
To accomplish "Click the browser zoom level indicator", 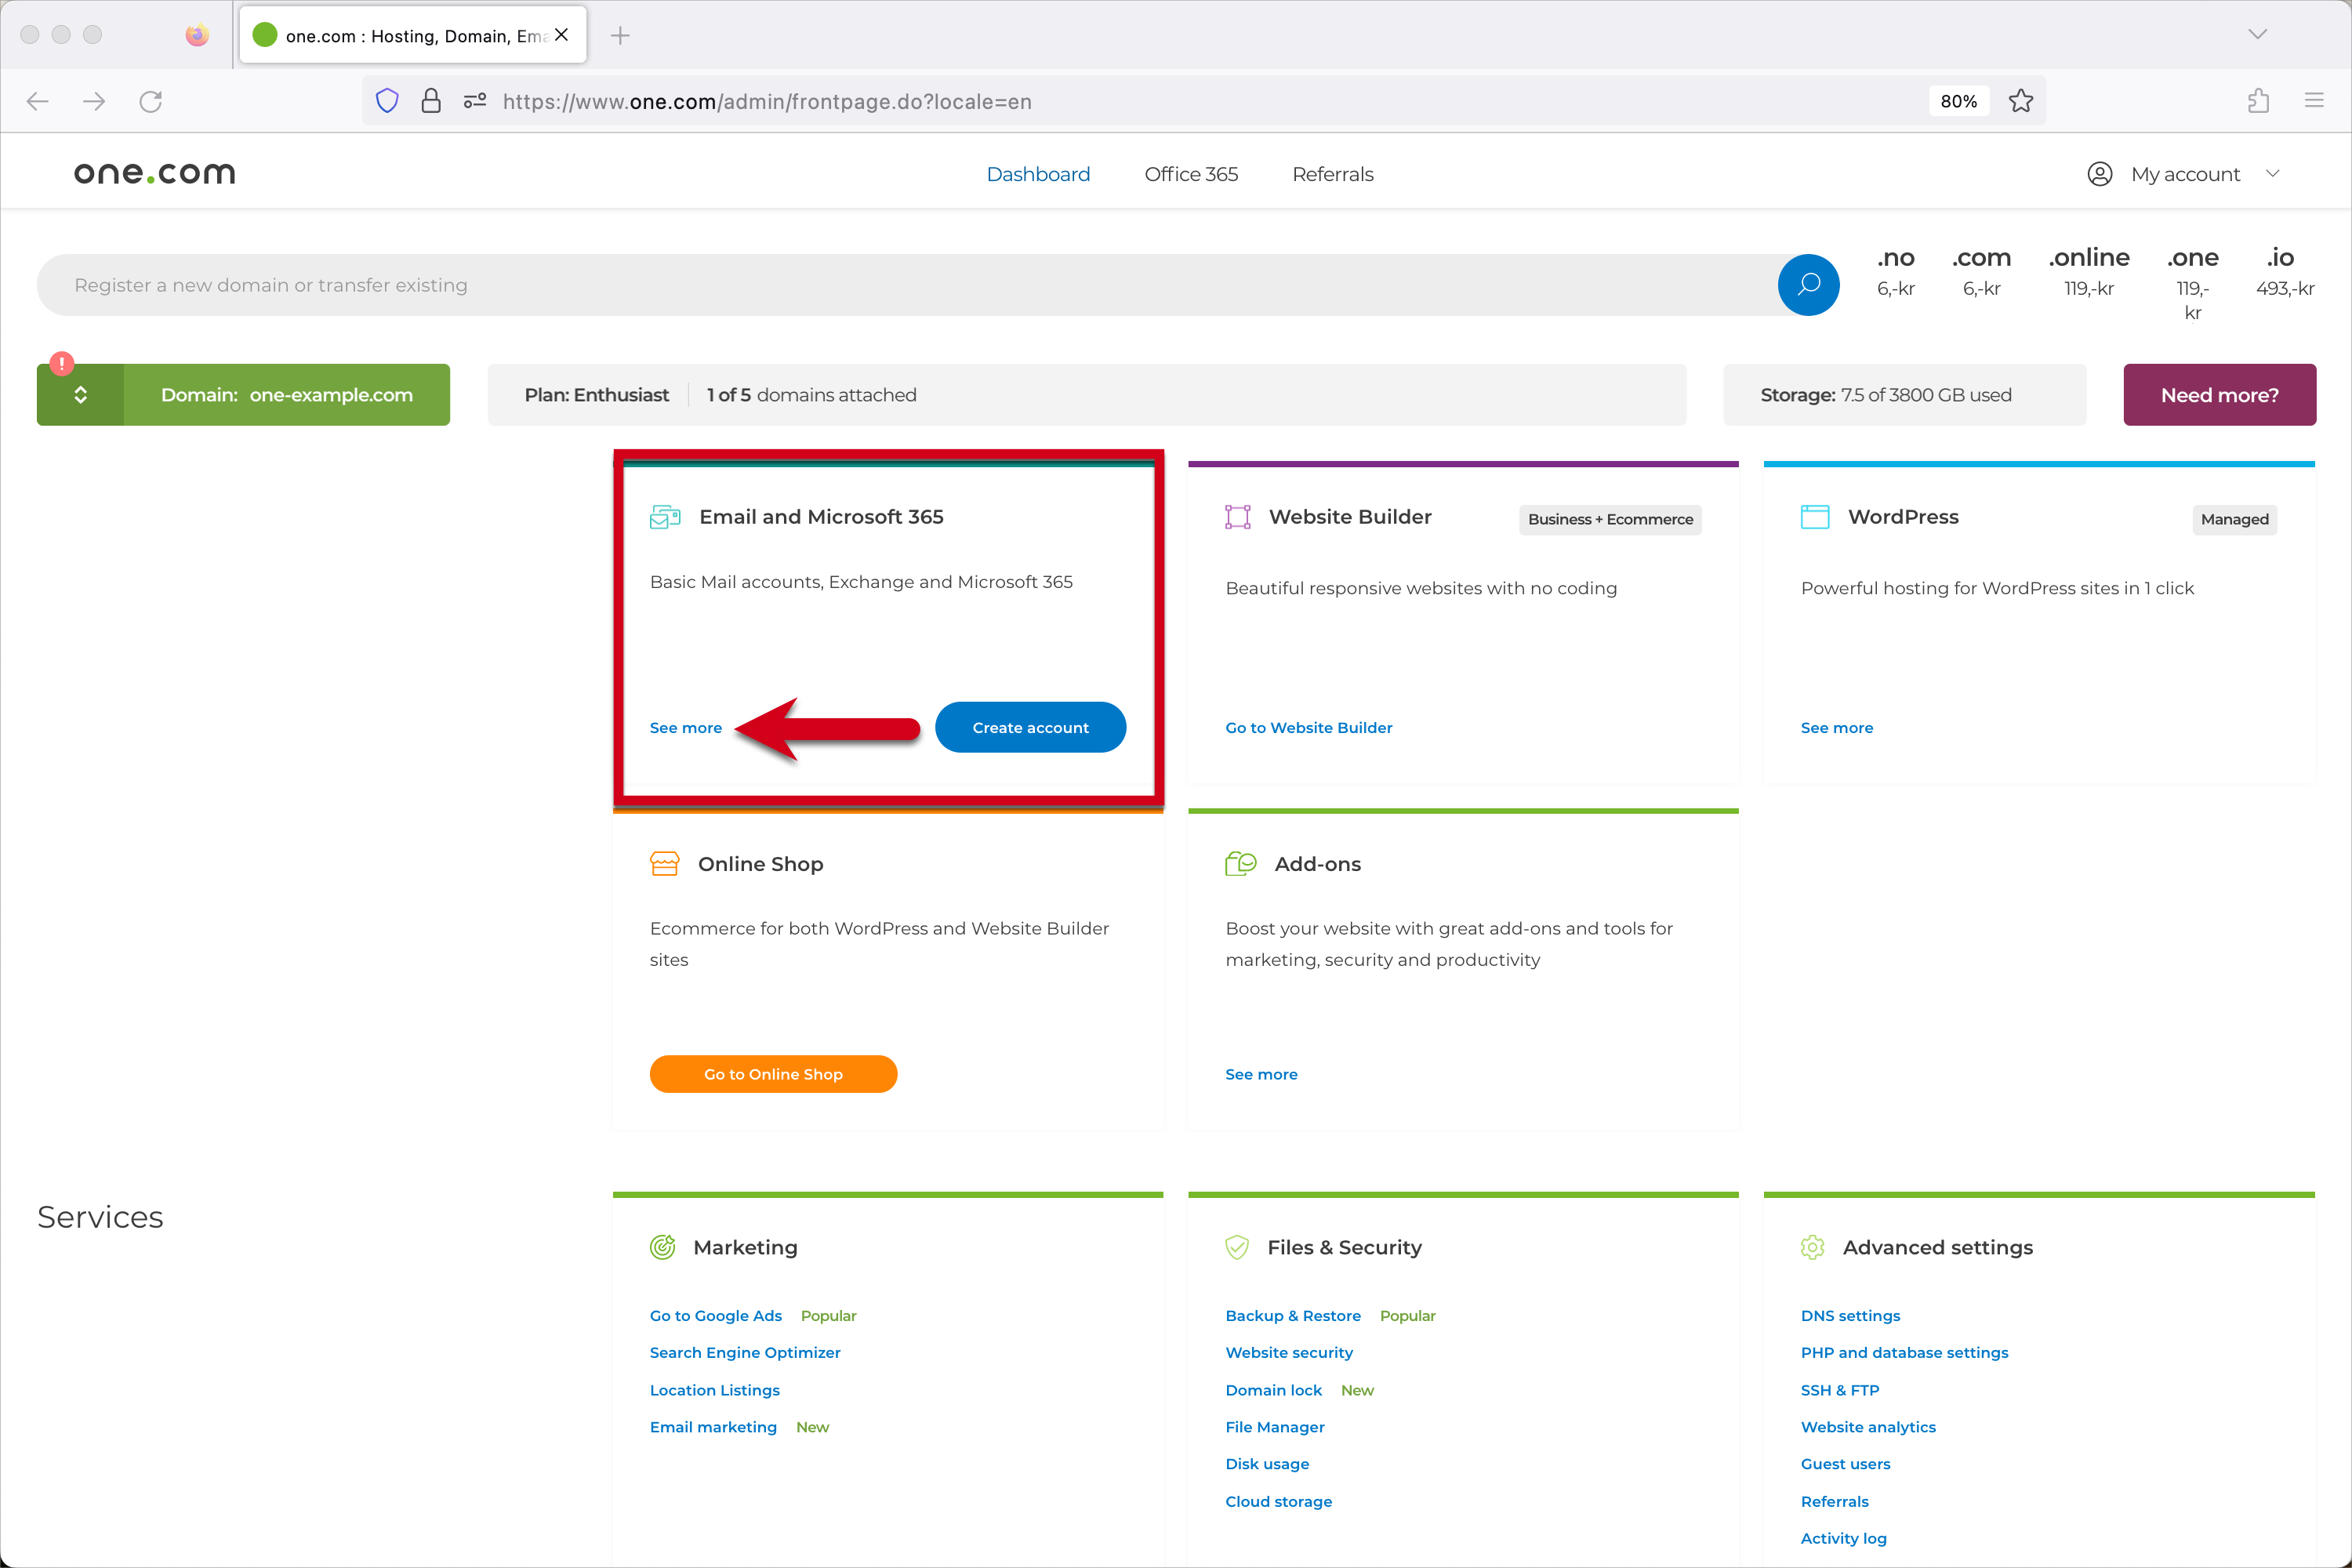I will 1955,100.
